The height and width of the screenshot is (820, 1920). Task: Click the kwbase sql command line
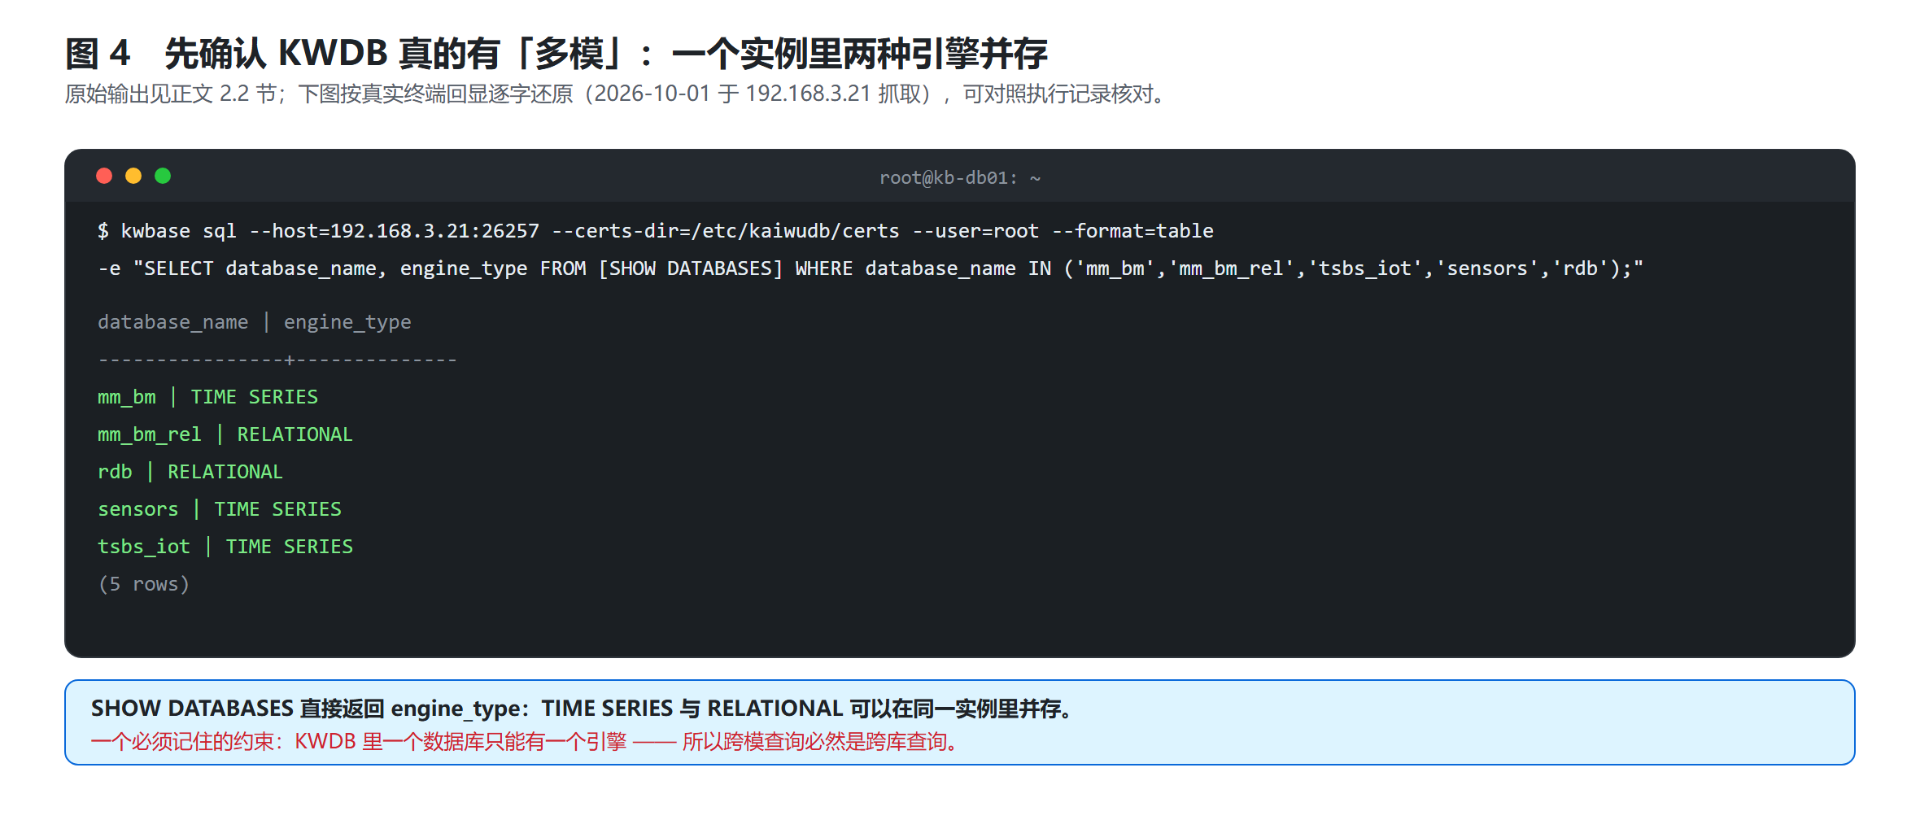click(655, 231)
